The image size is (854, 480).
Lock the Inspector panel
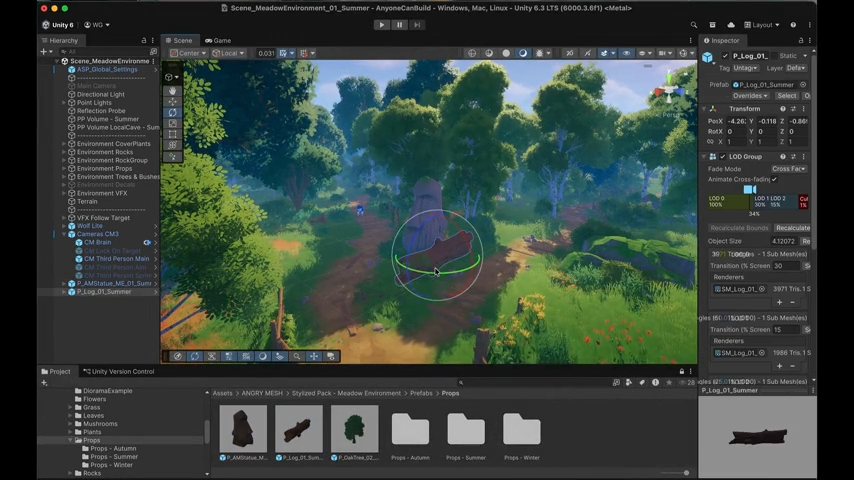tap(801, 40)
